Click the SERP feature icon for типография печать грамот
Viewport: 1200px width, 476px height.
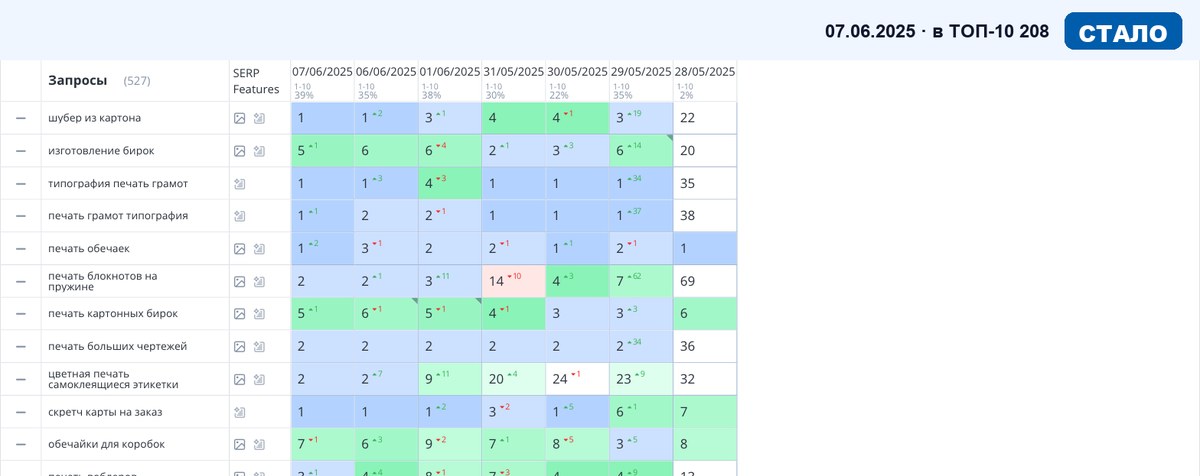point(240,184)
